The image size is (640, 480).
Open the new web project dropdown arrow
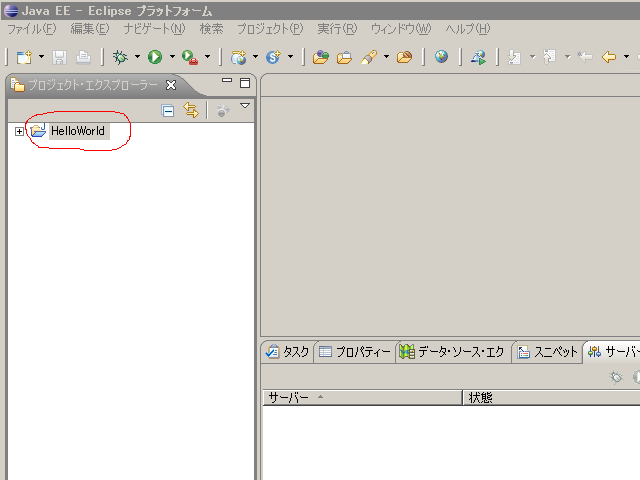click(256, 57)
